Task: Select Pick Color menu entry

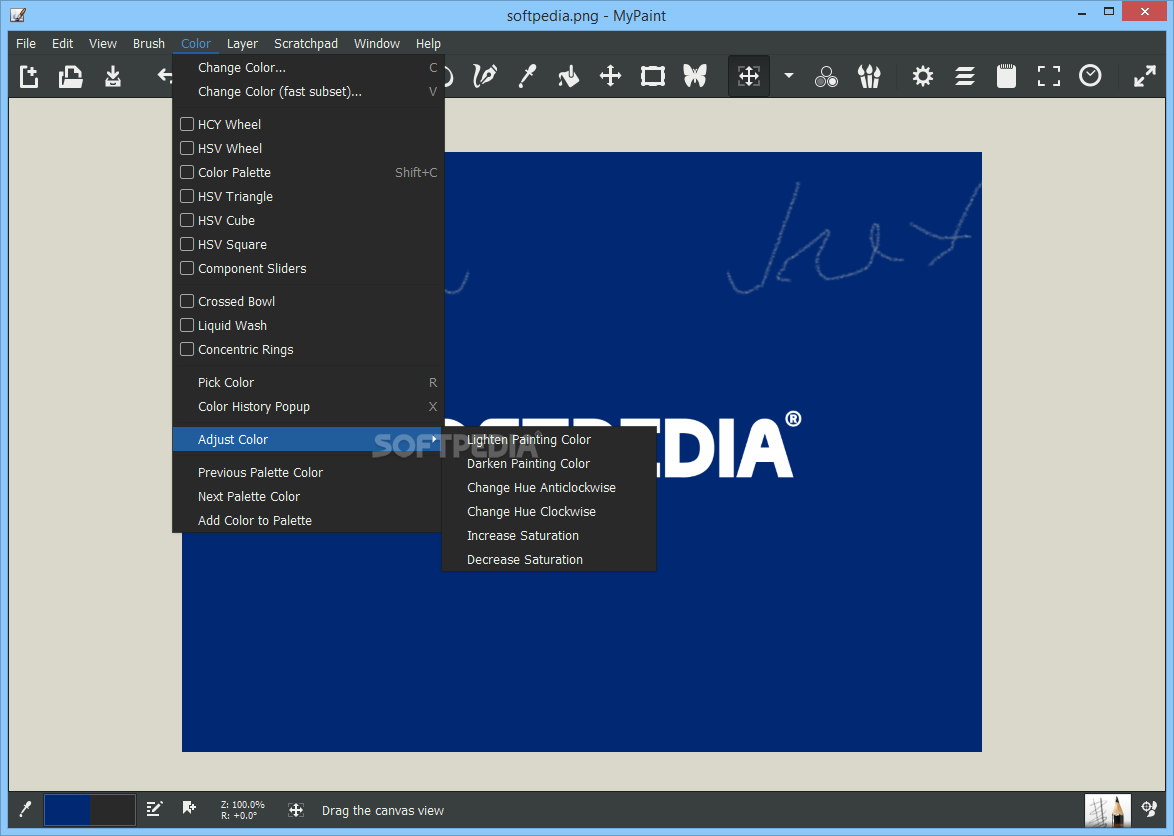Action: coord(308,382)
